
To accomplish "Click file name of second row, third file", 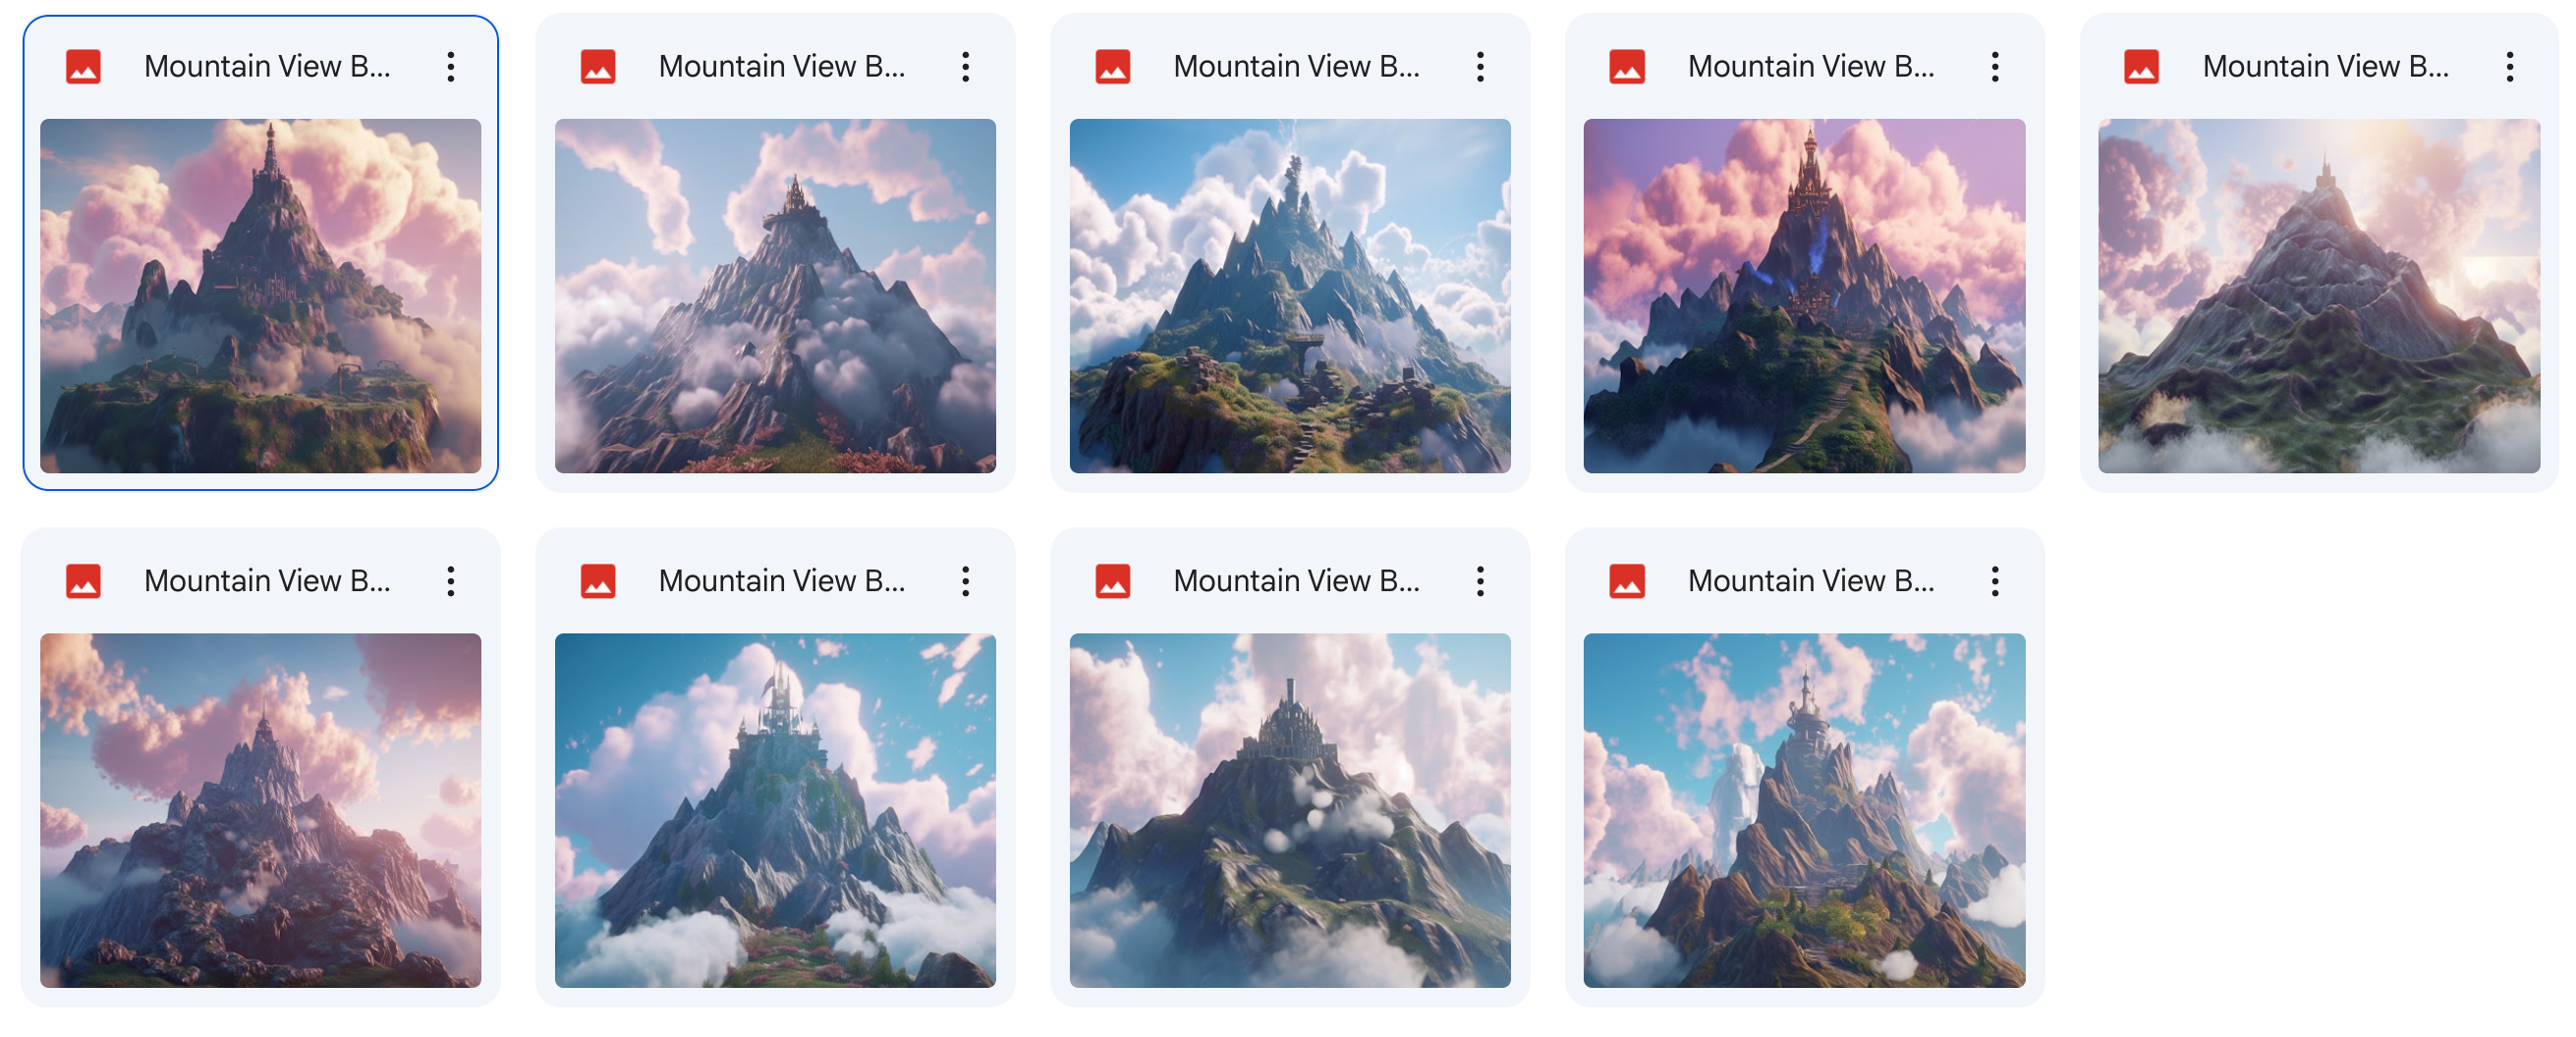I will tap(1296, 581).
